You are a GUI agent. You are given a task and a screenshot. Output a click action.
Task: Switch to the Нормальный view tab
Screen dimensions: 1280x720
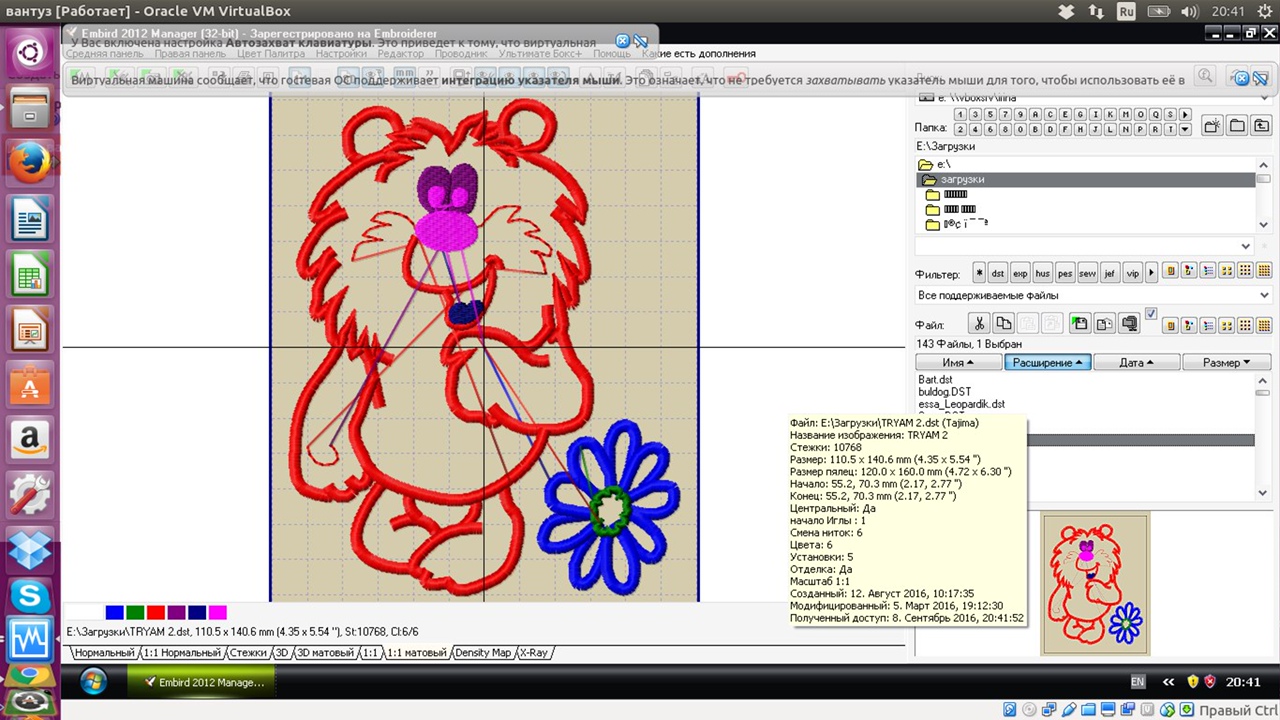click(104, 653)
